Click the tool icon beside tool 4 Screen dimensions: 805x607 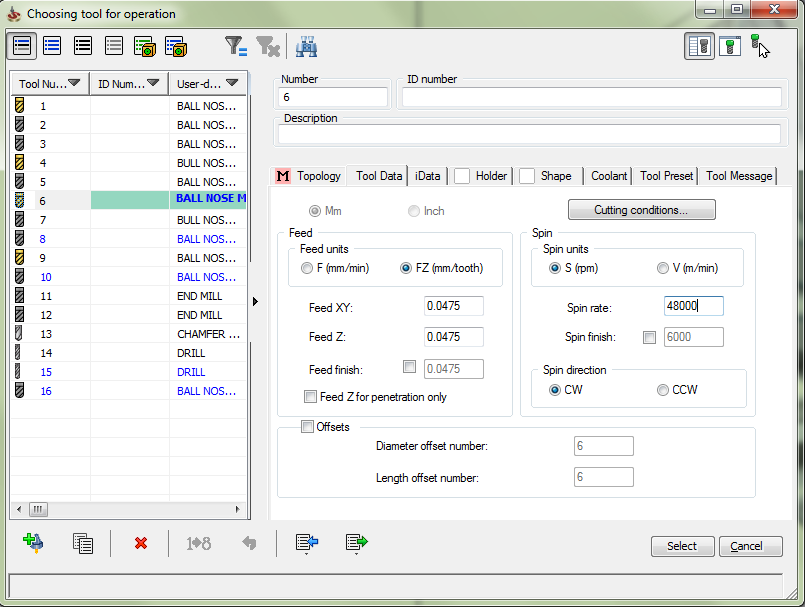click(20, 162)
